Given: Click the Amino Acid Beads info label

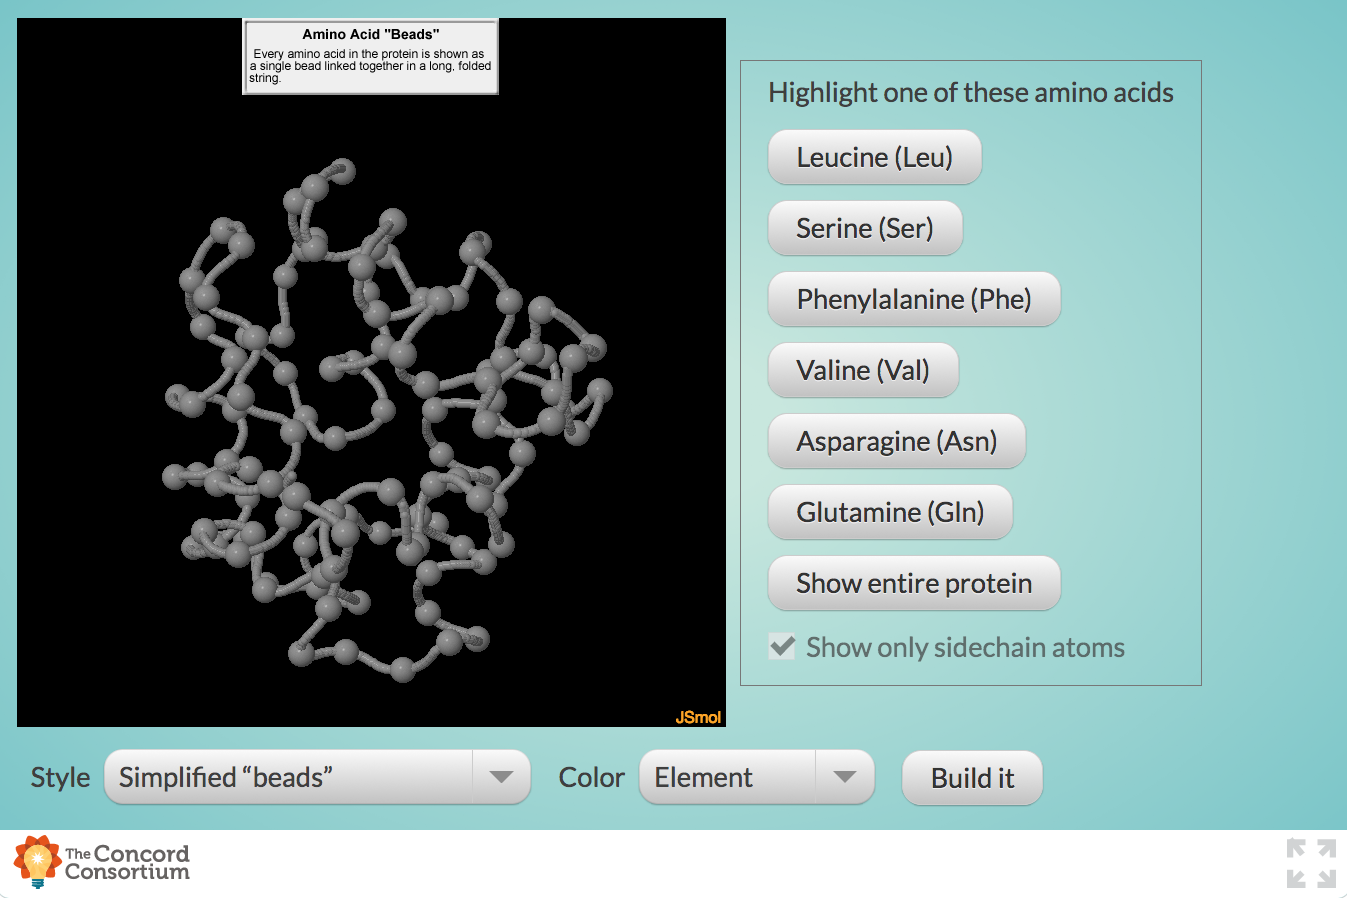Looking at the screenshot, I should point(370,56).
